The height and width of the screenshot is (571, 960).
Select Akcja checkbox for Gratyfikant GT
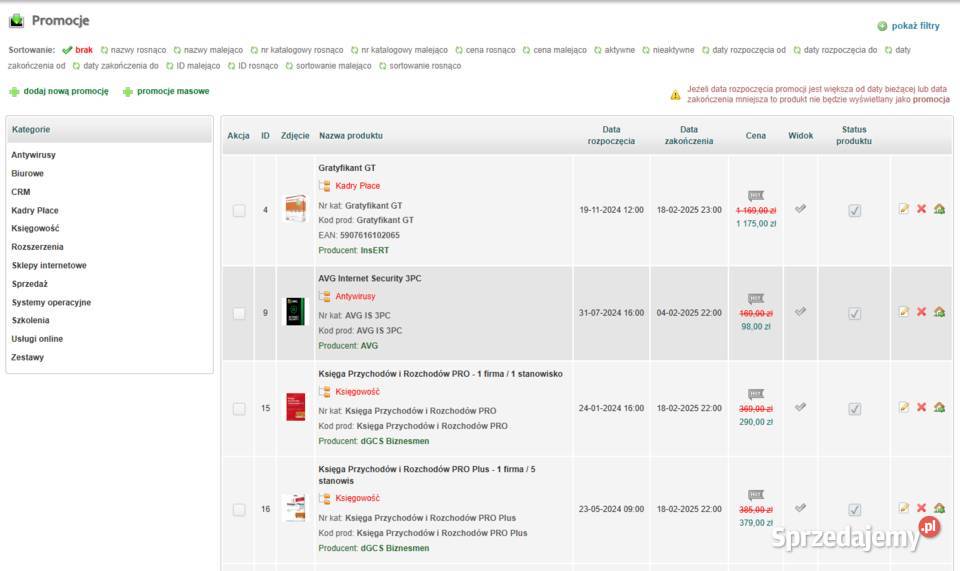pyautogui.click(x=239, y=211)
